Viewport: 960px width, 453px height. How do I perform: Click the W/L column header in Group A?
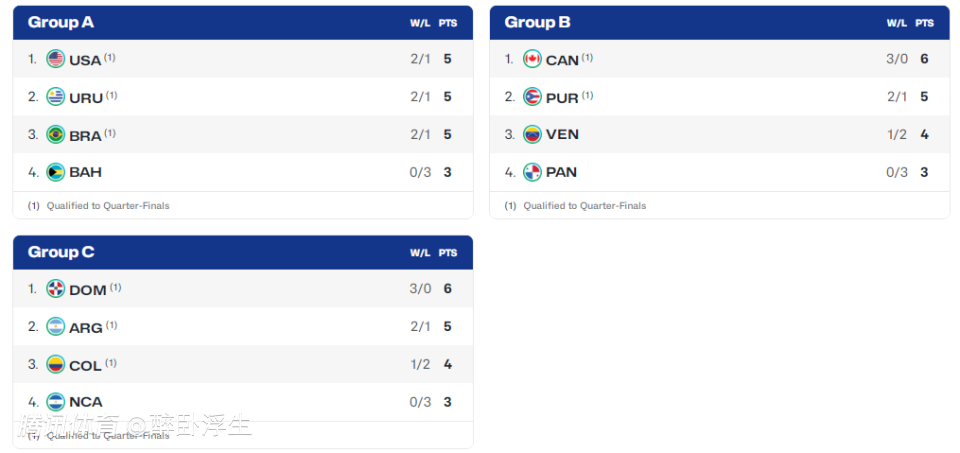point(419,23)
